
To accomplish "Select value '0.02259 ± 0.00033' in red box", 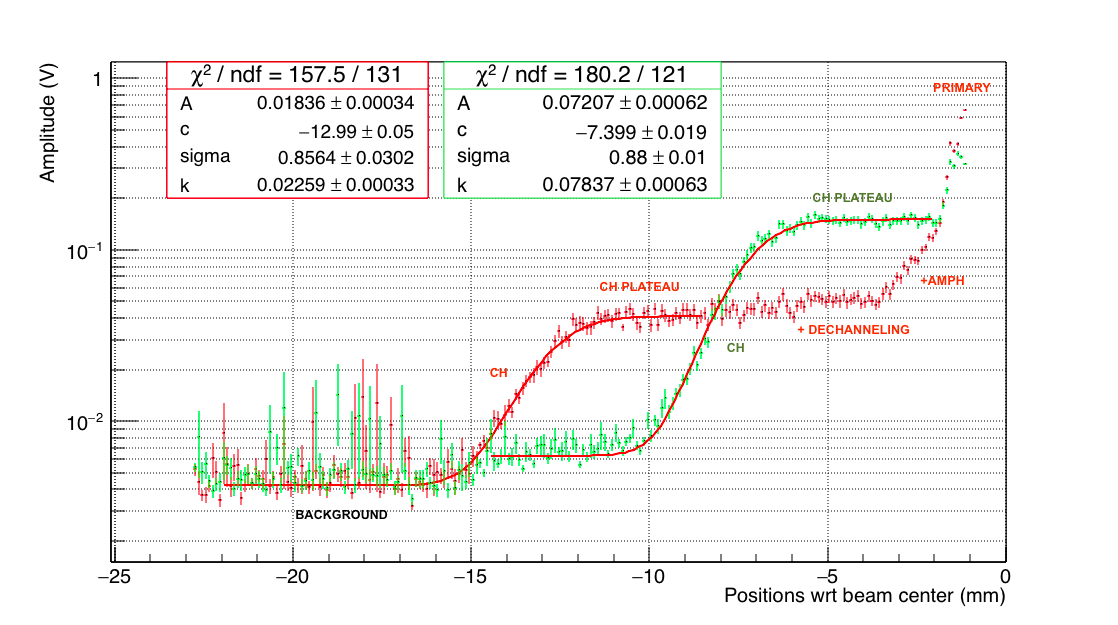I will (336, 185).
